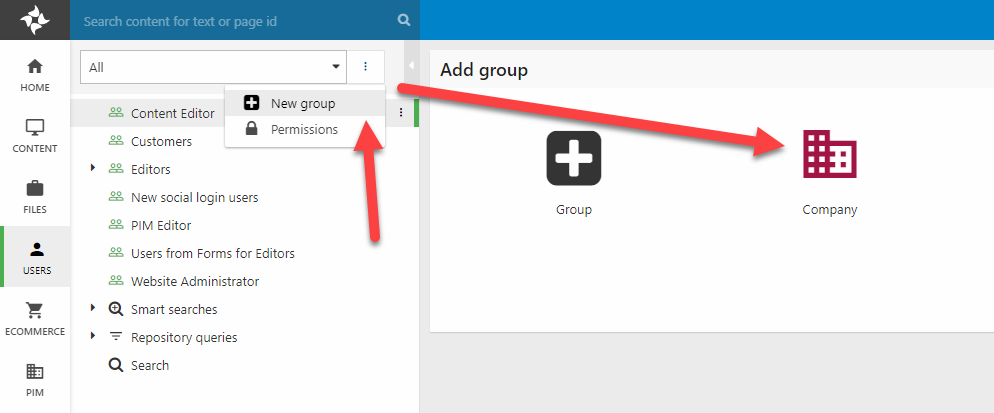This screenshot has height=413, width=994.
Task: Choose New group from context menu
Action: 302,103
